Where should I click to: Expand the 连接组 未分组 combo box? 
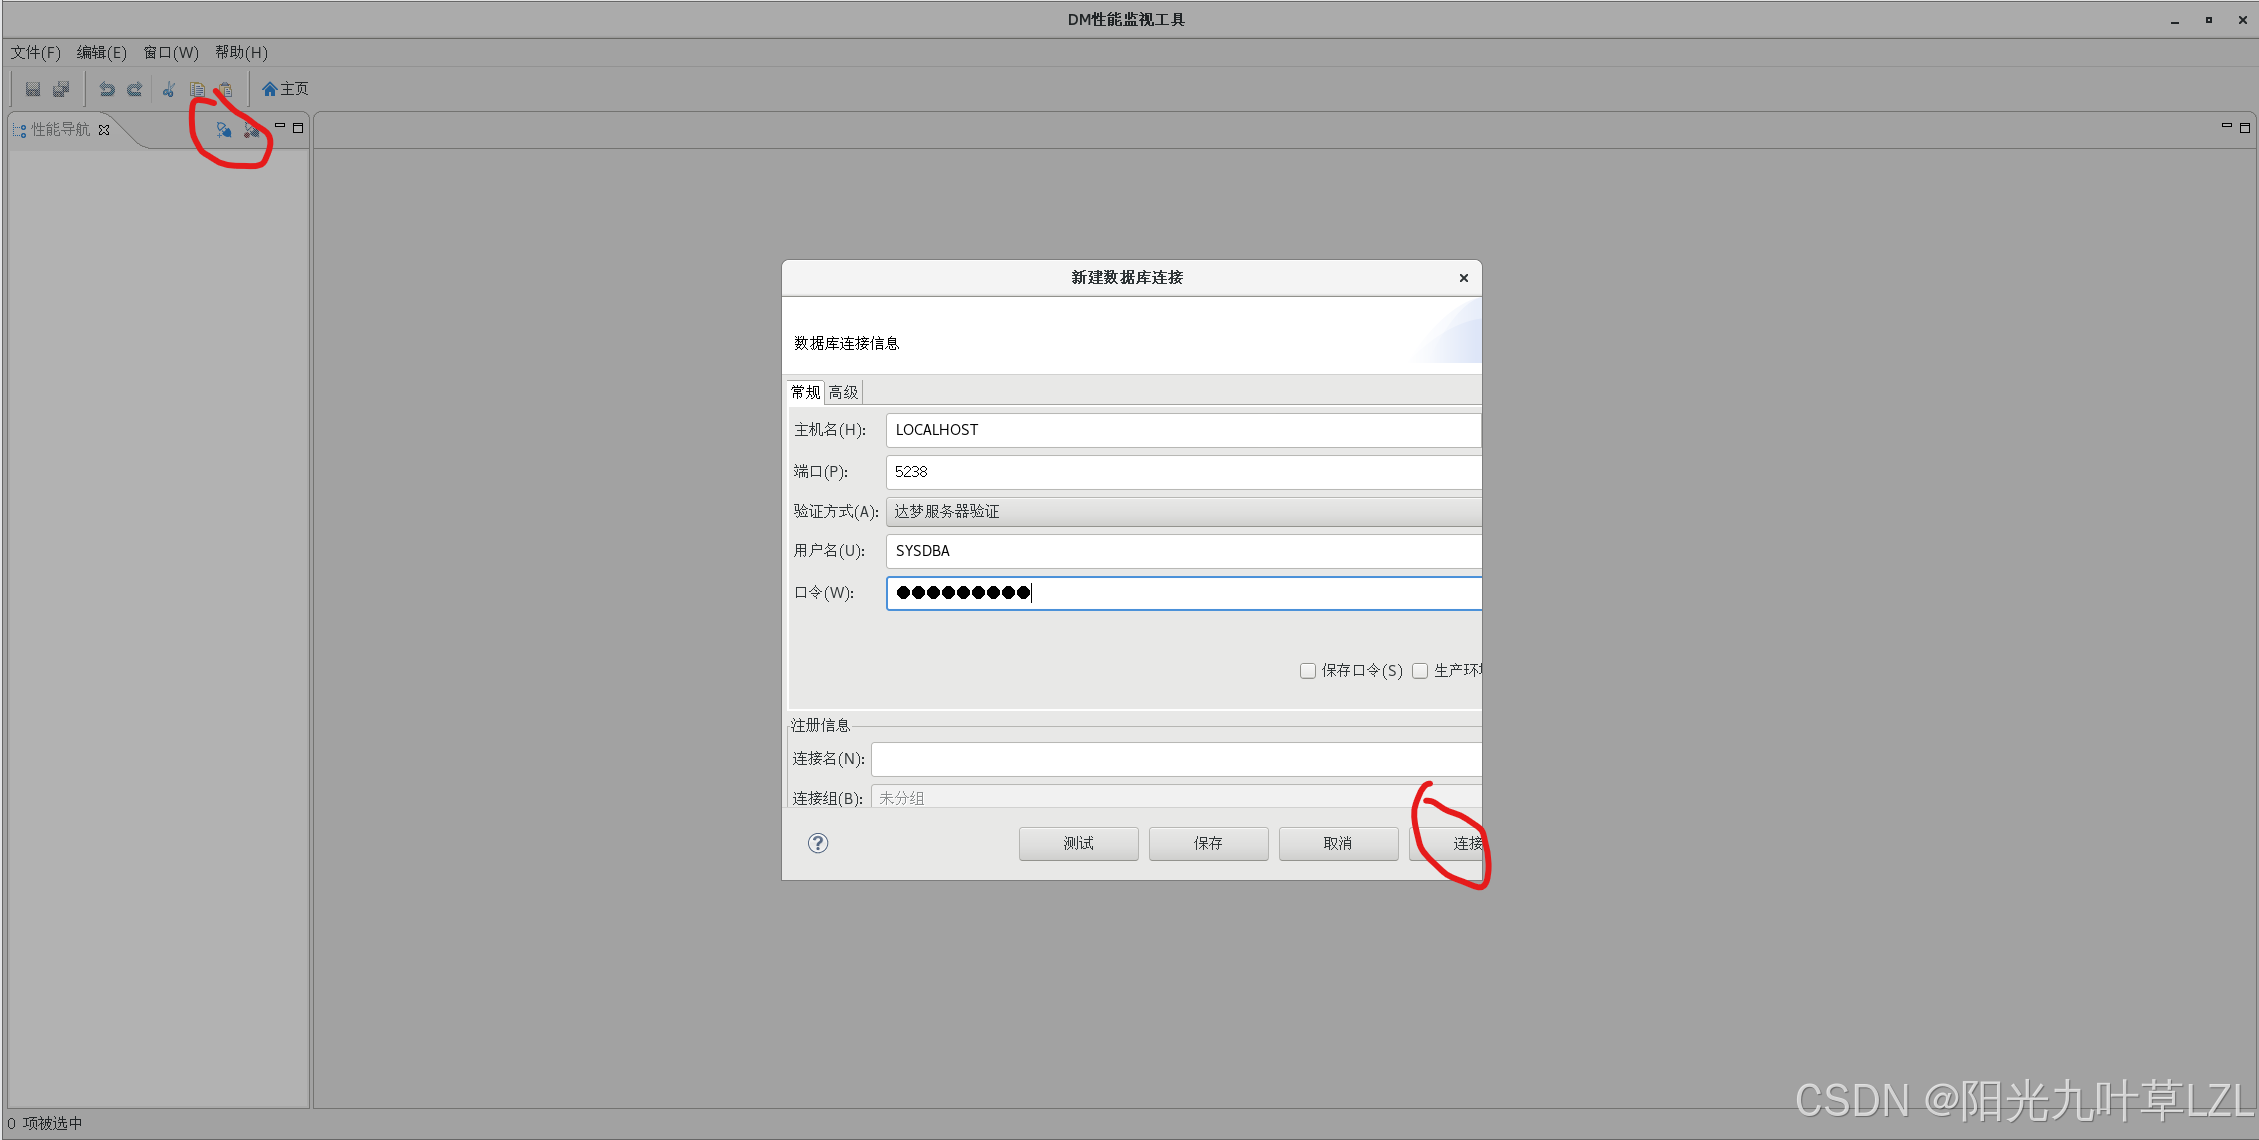[1175, 798]
